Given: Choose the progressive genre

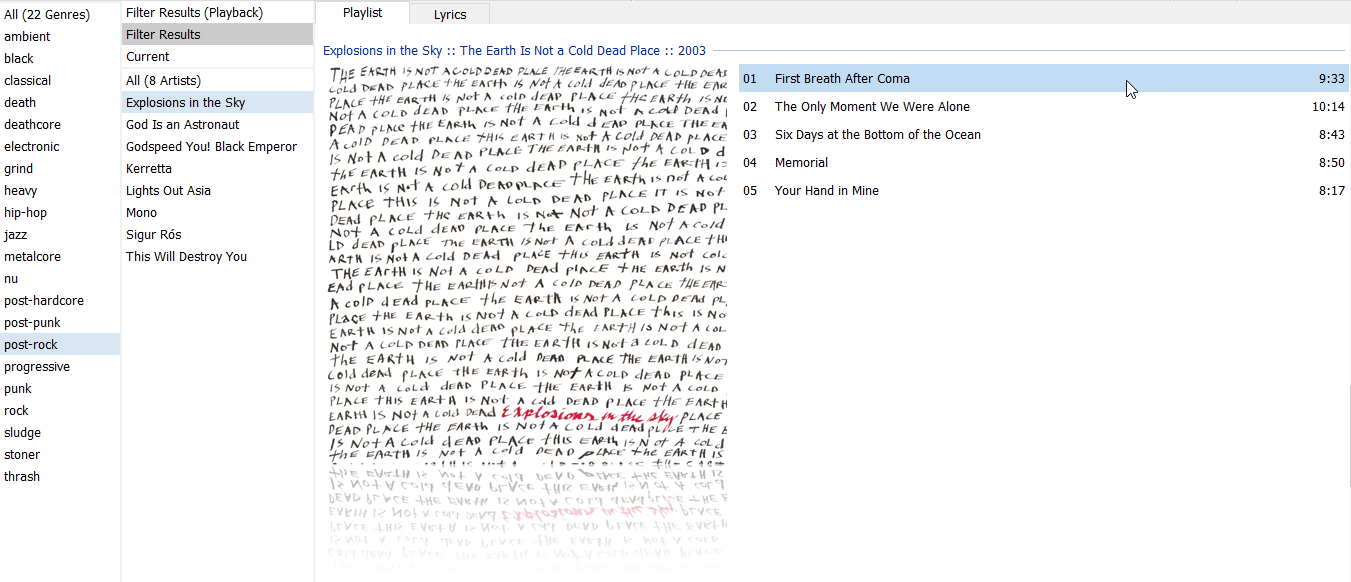Looking at the screenshot, I should (37, 367).
